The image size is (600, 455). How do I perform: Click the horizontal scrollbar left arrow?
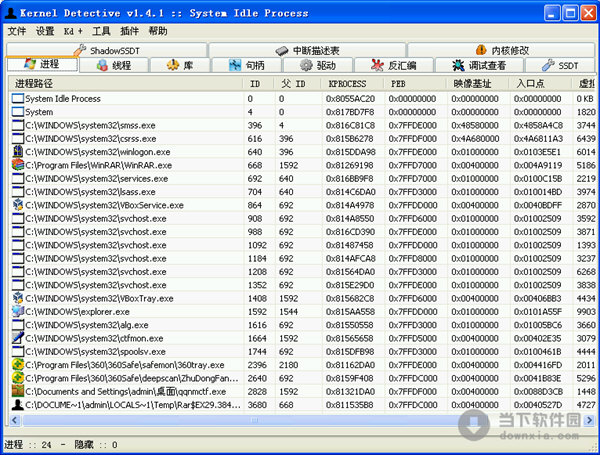[15, 420]
